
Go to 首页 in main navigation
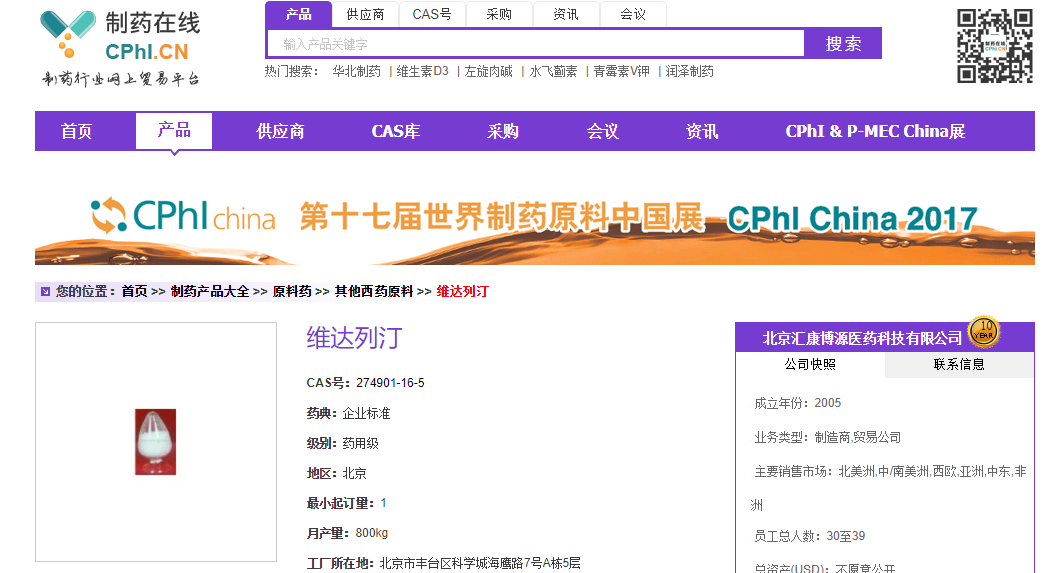tap(76, 131)
